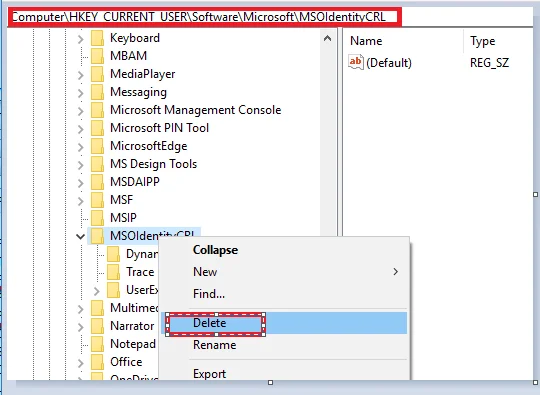Choose Delete from the context menu
Viewport: 540px width, 395px height.
(284, 323)
